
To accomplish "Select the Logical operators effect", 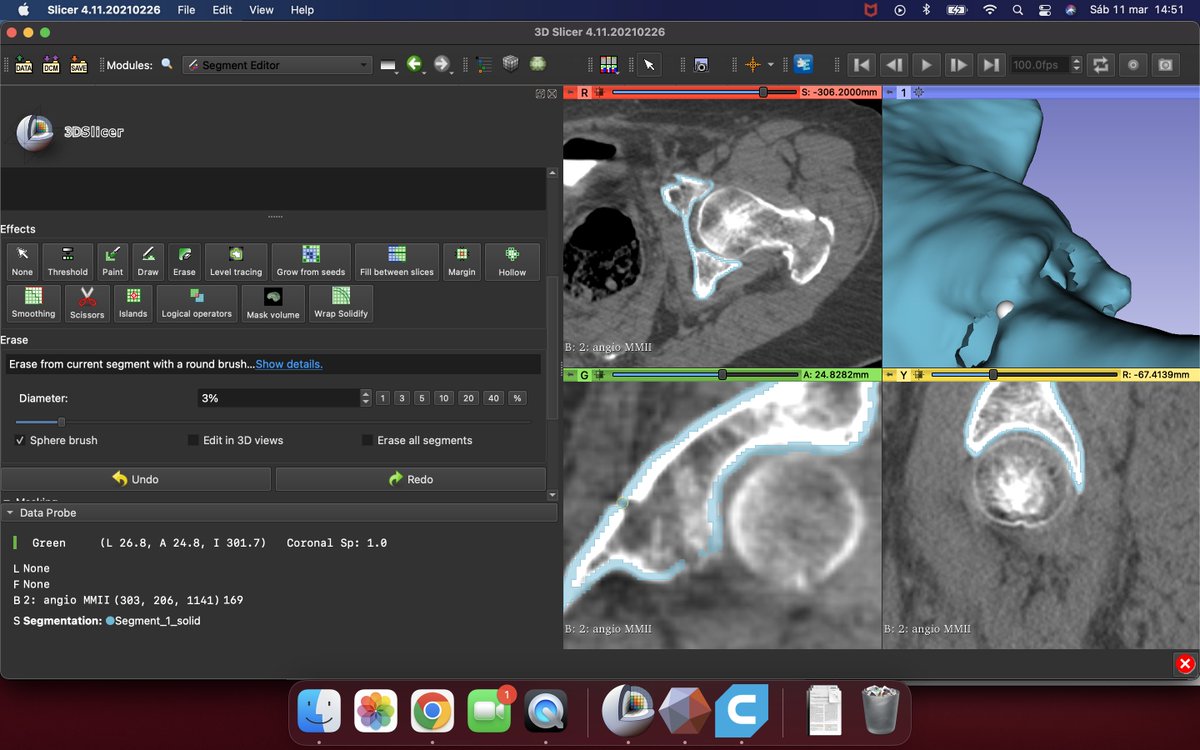I will 197,303.
